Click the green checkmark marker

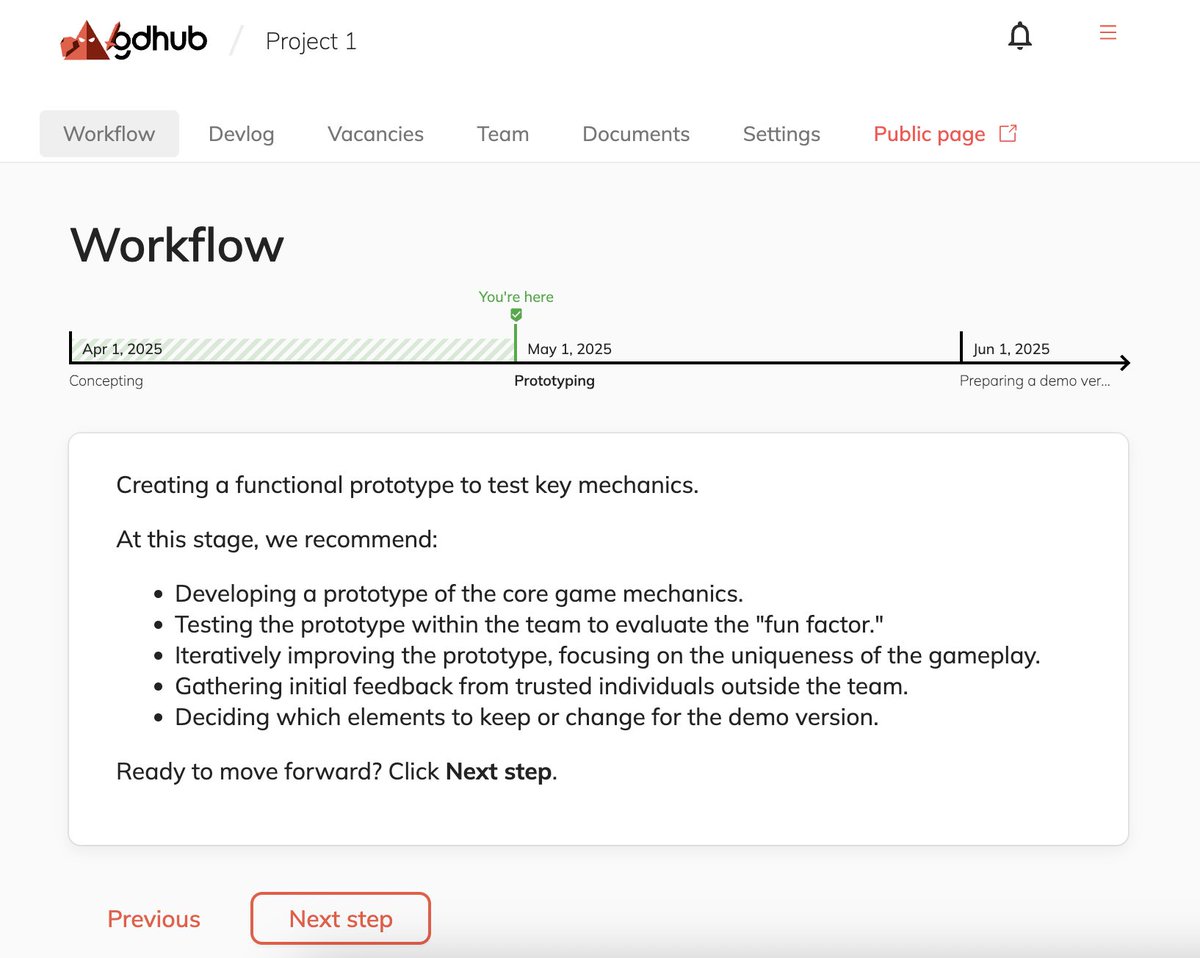[x=515, y=313]
